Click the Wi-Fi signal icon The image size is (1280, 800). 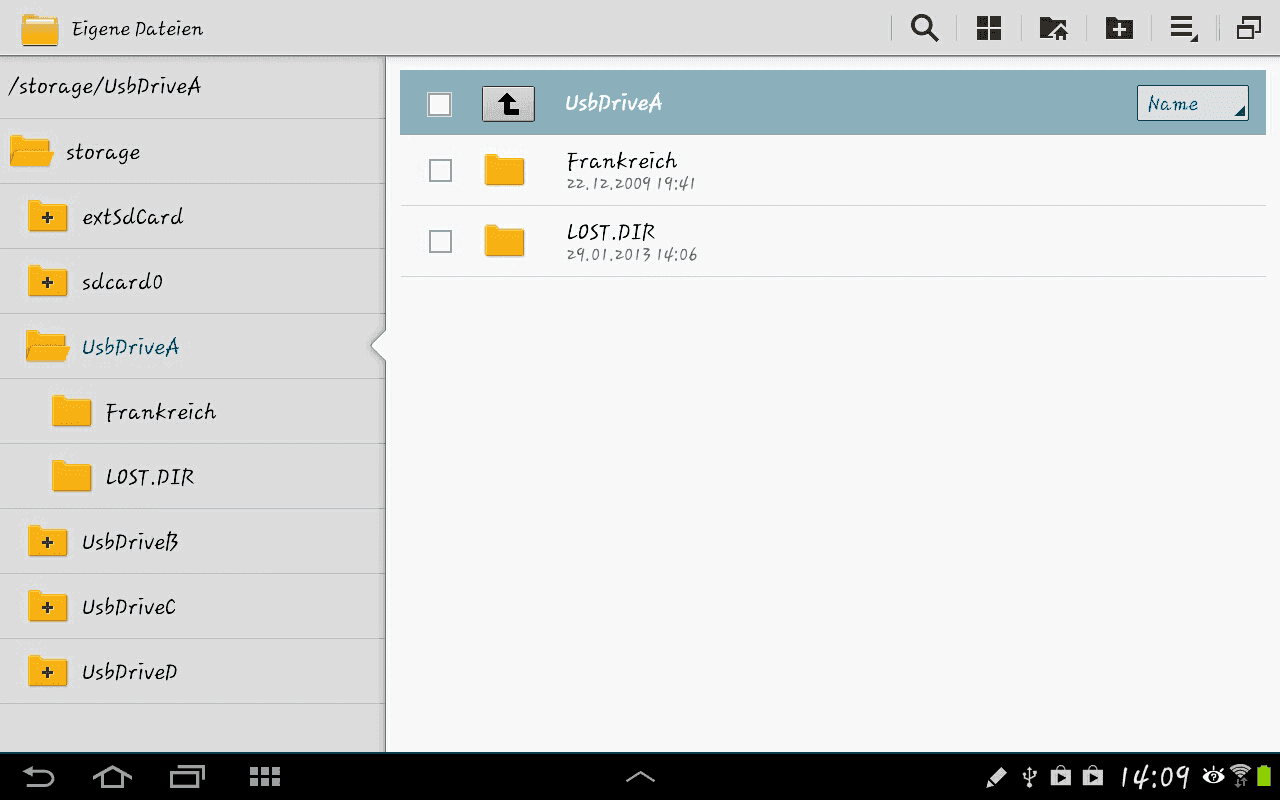[x=1241, y=776]
